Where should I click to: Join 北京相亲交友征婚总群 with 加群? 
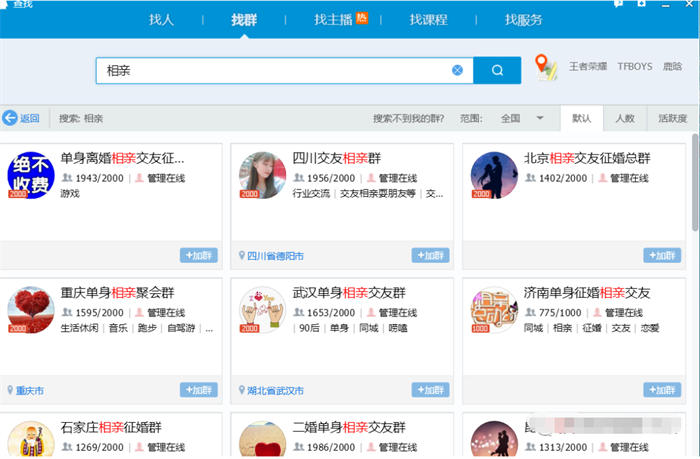(x=662, y=255)
